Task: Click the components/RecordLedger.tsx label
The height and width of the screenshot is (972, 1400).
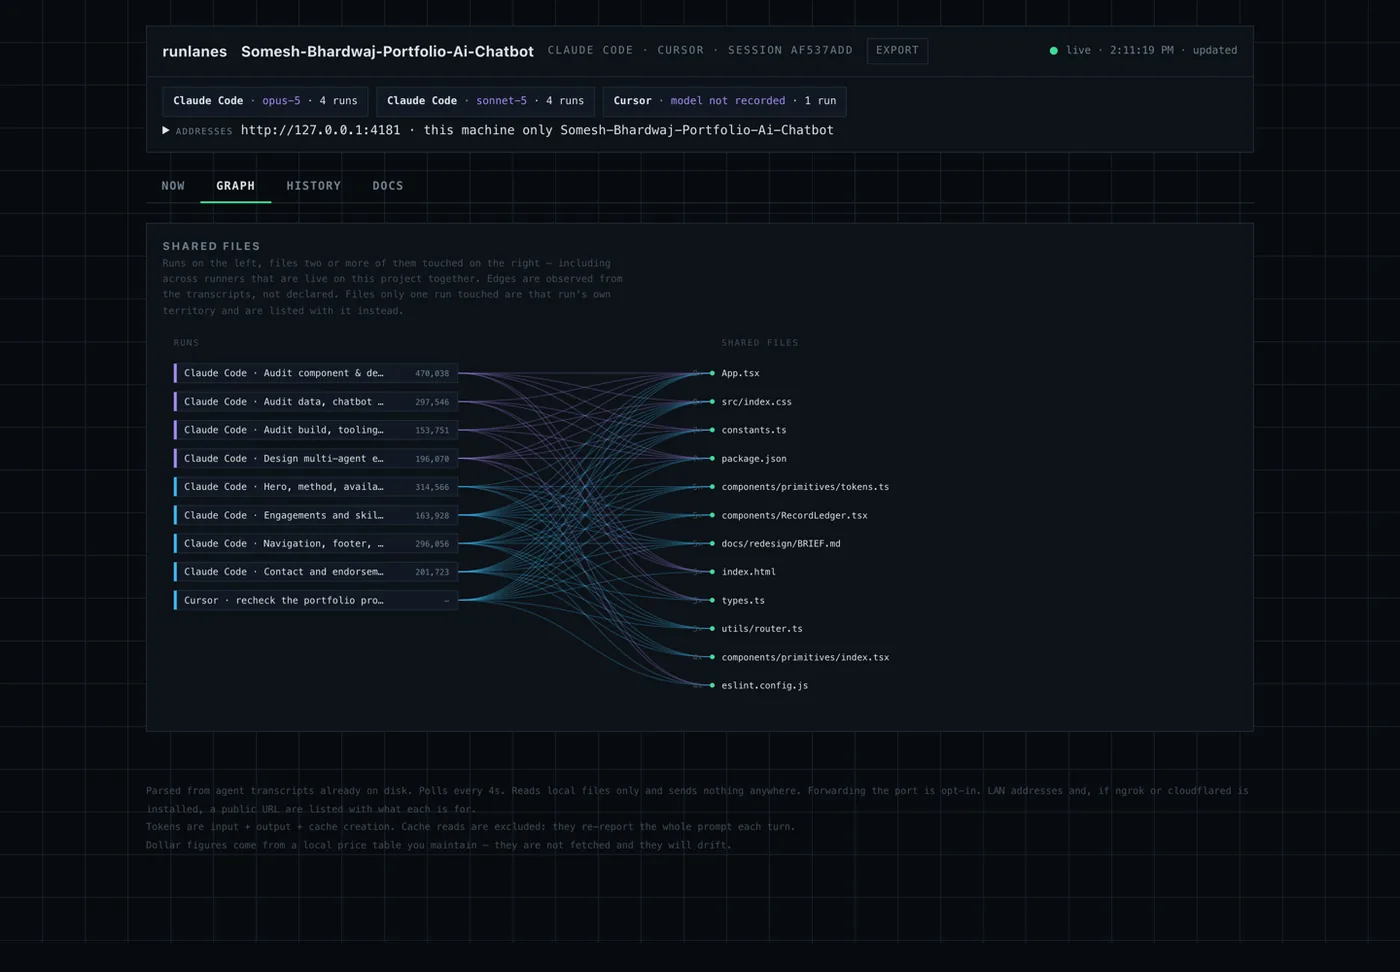Action: click(x=794, y=515)
